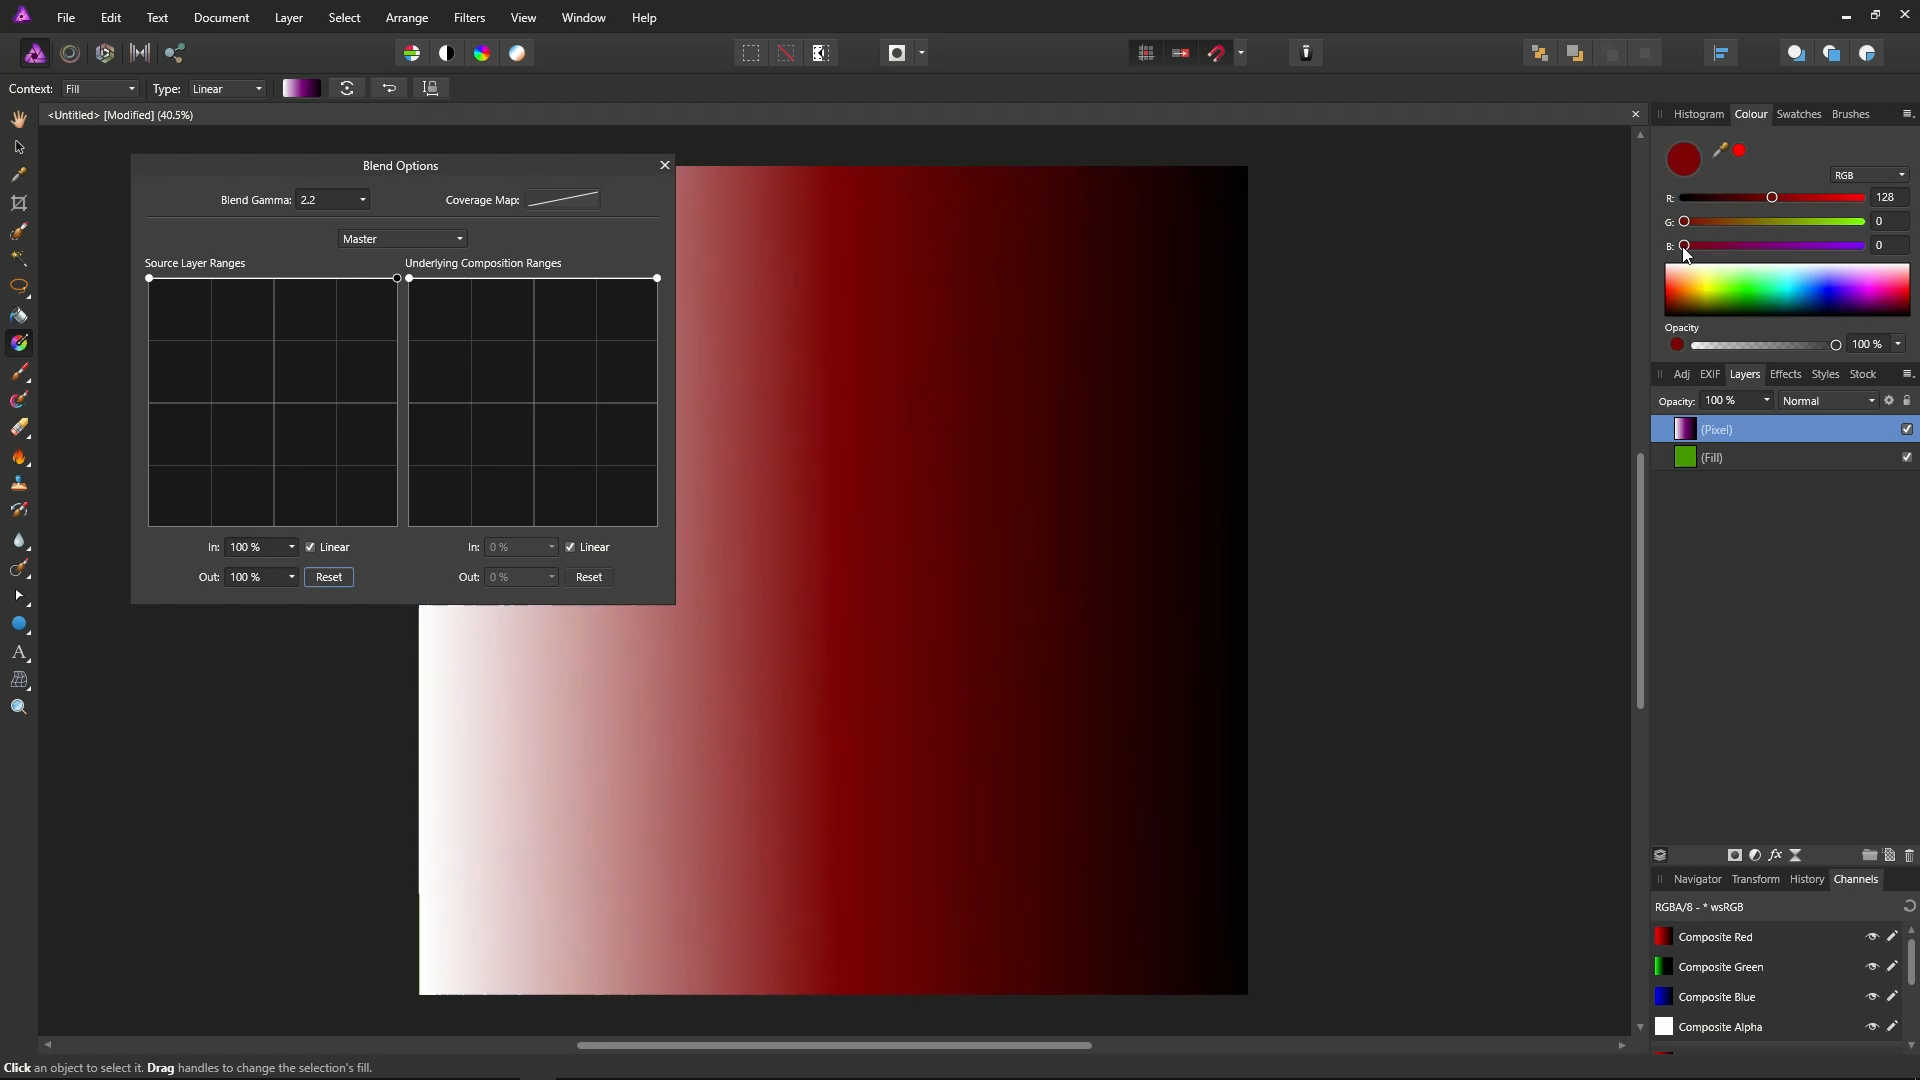
Task: Switch to the Swatches tab
Action: click(1798, 114)
